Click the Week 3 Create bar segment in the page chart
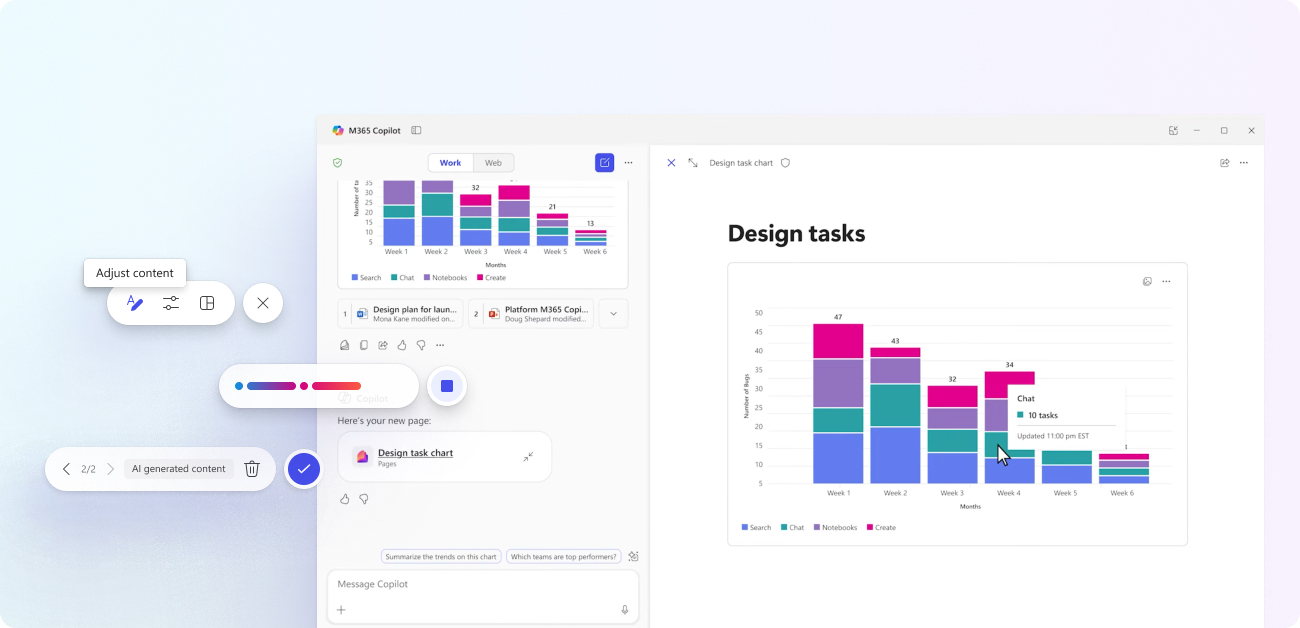The image size is (1300, 628). [x=952, y=396]
